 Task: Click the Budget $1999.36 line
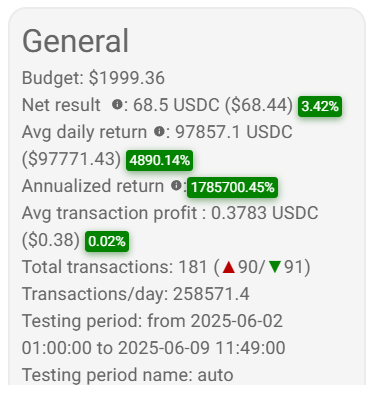click(x=93, y=78)
